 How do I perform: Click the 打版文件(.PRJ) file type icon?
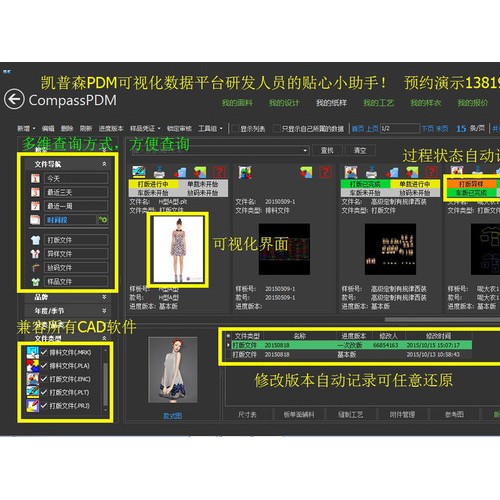pyautogui.click(x=33, y=406)
